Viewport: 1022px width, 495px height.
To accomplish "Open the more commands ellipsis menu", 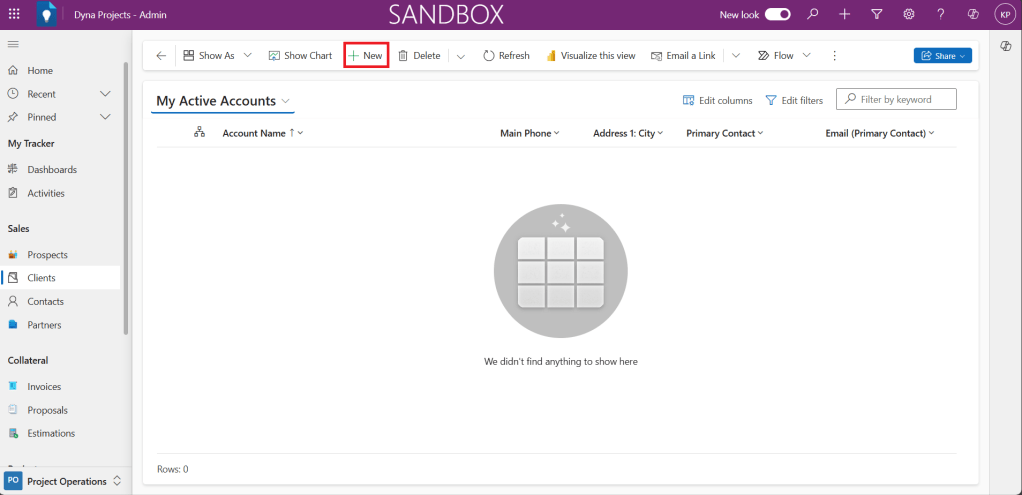I will tap(835, 56).
